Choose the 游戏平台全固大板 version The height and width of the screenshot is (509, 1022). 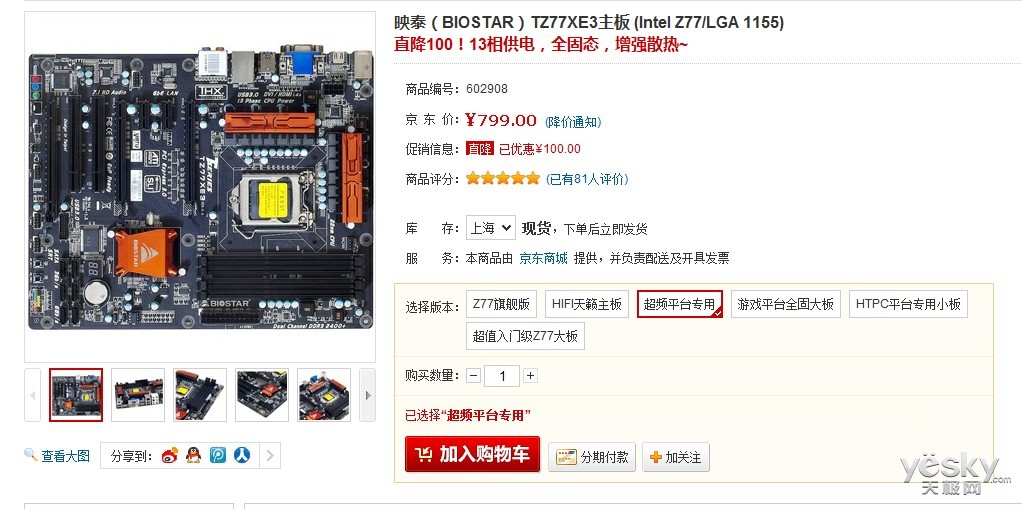click(x=785, y=304)
